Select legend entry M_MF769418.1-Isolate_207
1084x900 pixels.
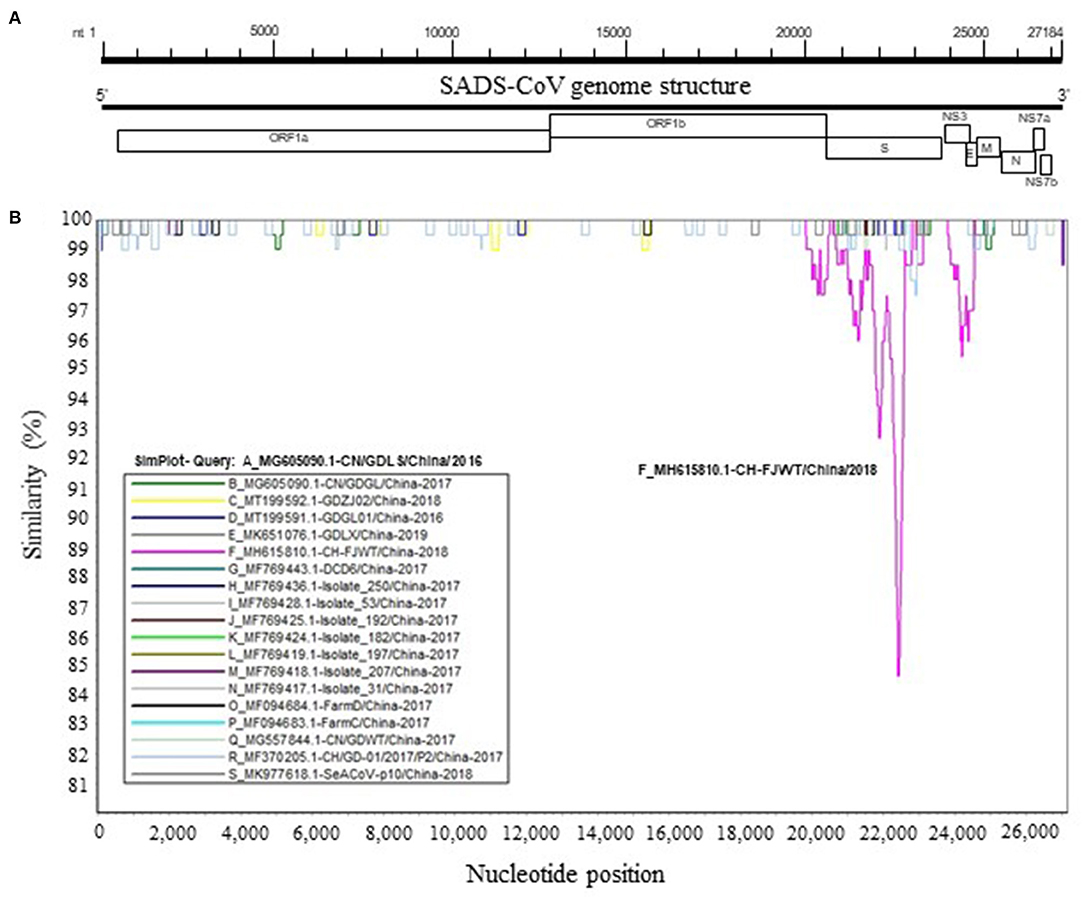pos(345,671)
